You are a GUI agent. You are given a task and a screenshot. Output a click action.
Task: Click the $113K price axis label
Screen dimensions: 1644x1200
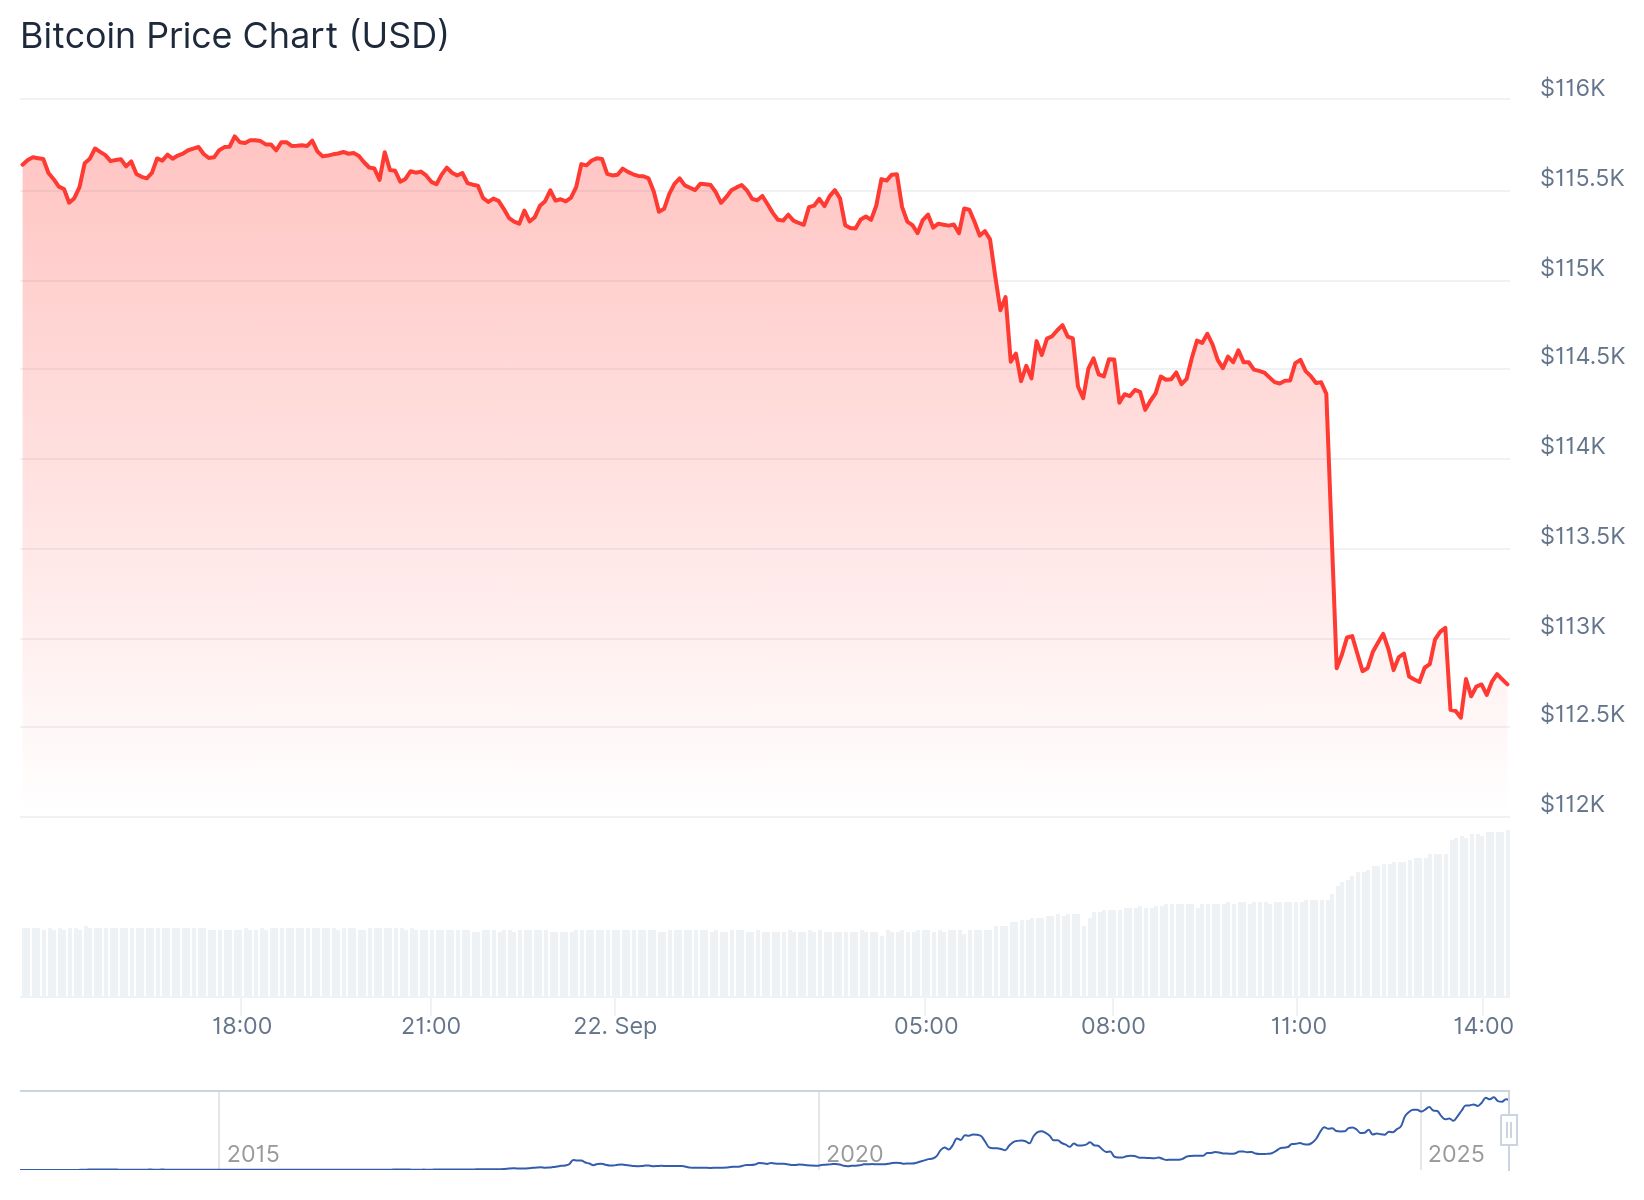1572,626
